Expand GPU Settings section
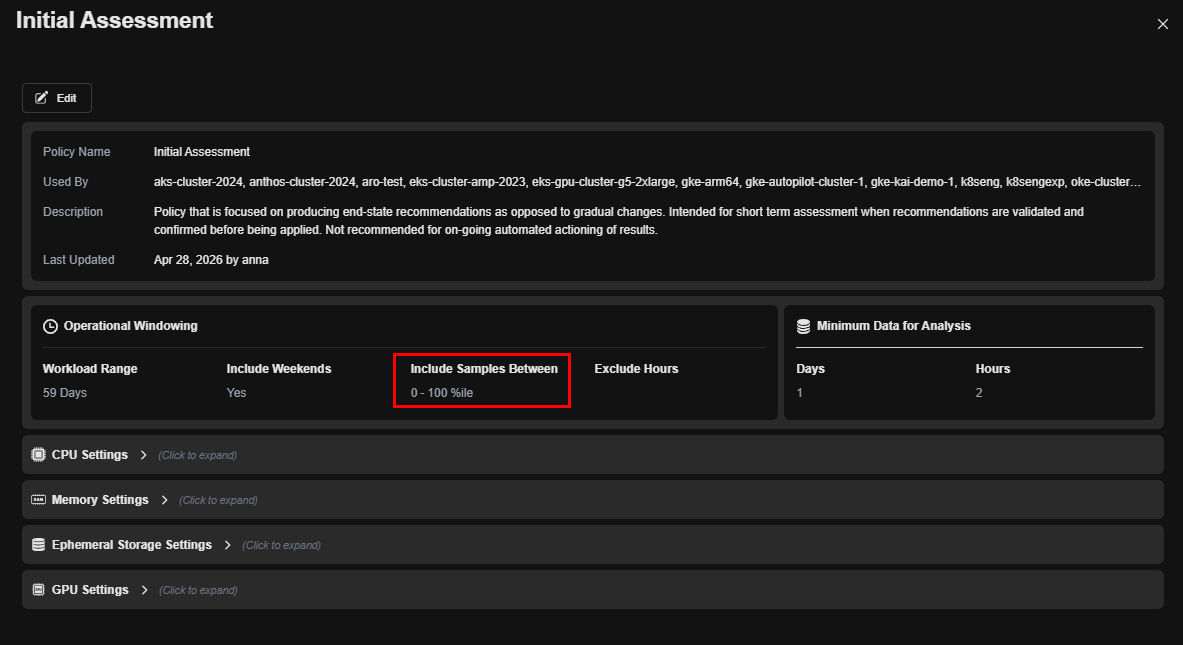Screen dimensions: 1183x645 (x=592, y=590)
